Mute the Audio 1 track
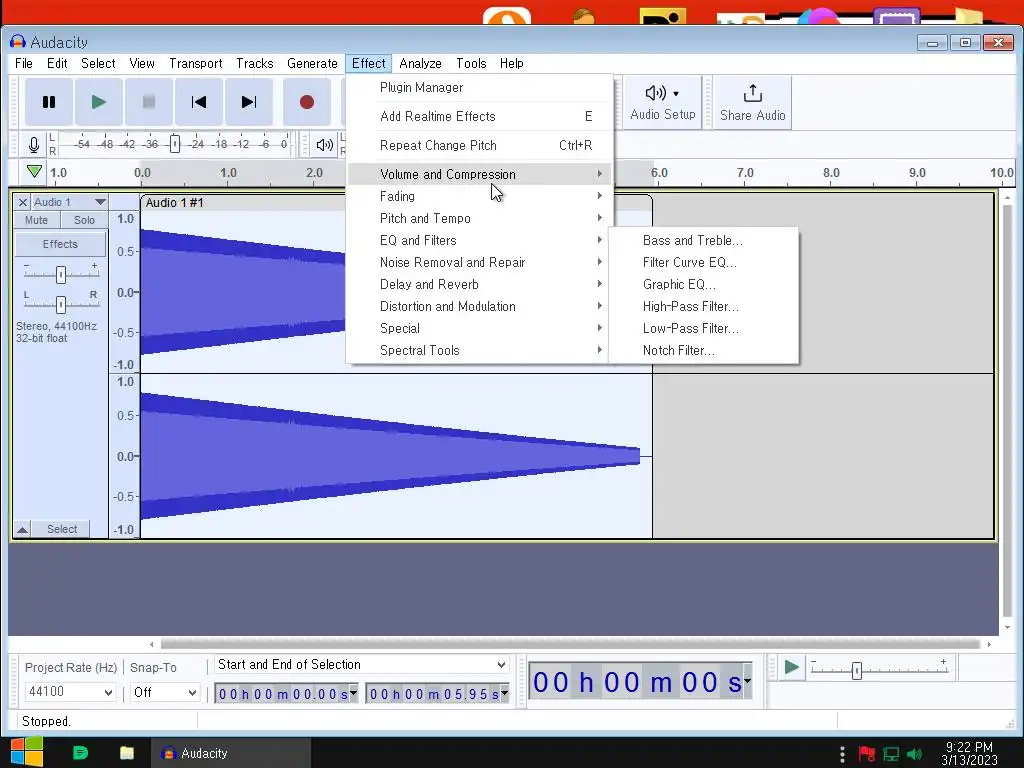The width and height of the screenshot is (1024, 768). tap(37, 220)
